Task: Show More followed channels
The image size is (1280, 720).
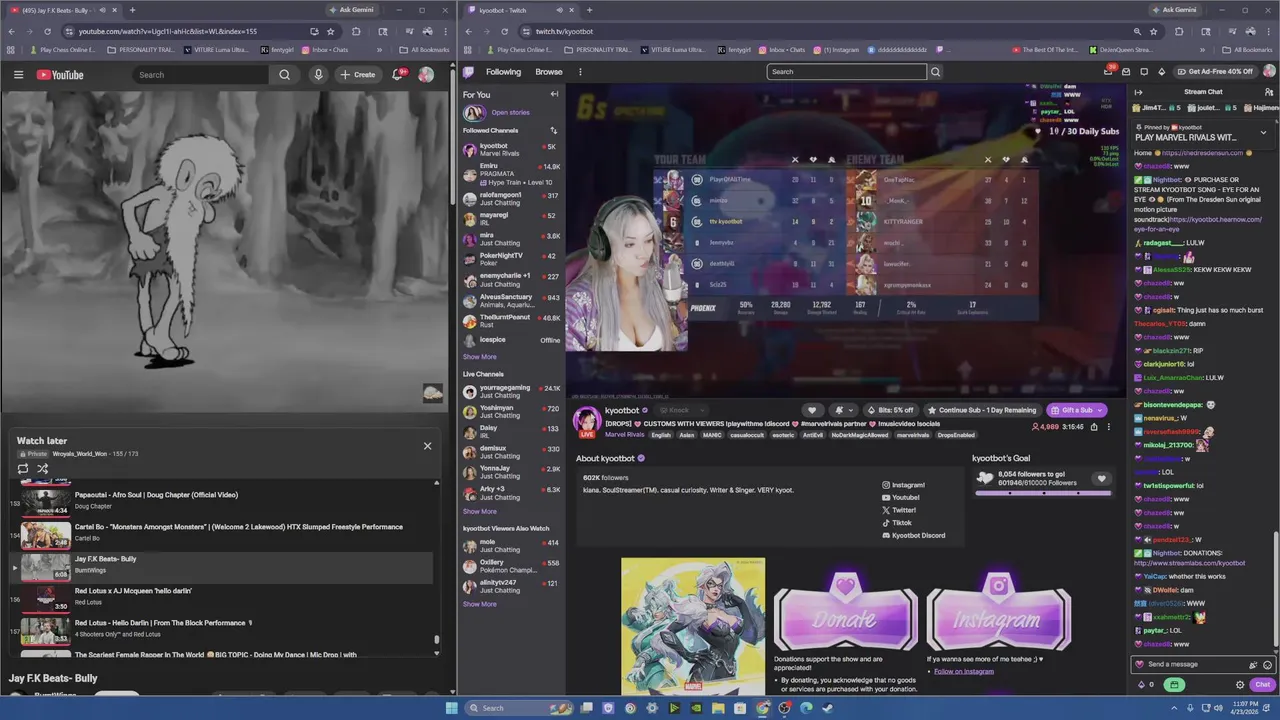Action: click(479, 357)
